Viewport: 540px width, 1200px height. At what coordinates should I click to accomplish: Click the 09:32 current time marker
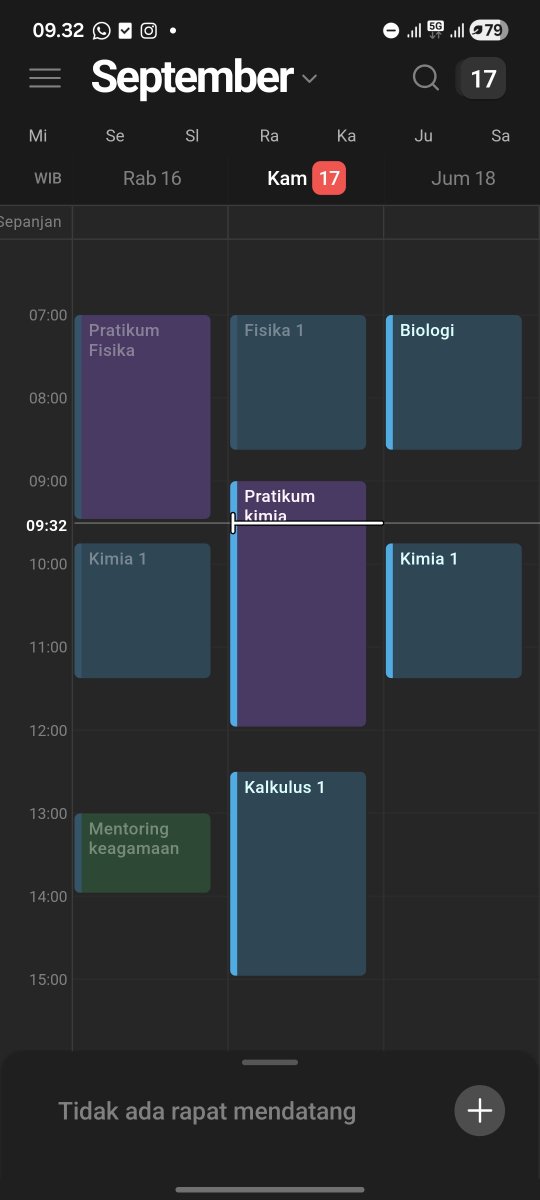tap(47, 524)
